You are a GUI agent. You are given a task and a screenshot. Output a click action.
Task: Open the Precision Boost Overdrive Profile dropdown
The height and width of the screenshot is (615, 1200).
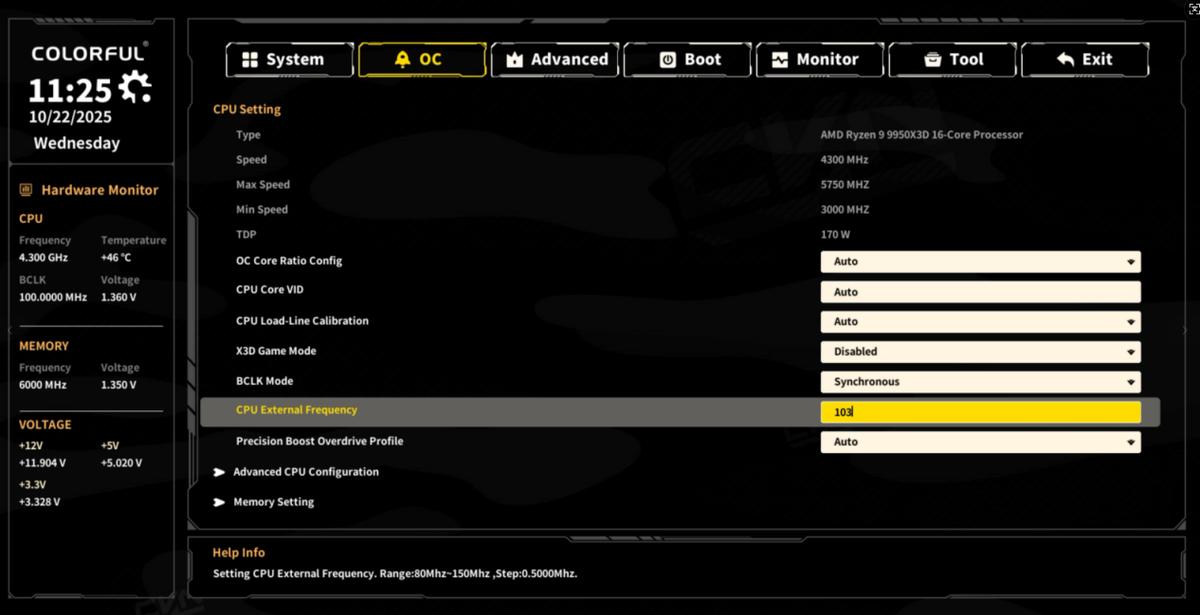click(980, 442)
